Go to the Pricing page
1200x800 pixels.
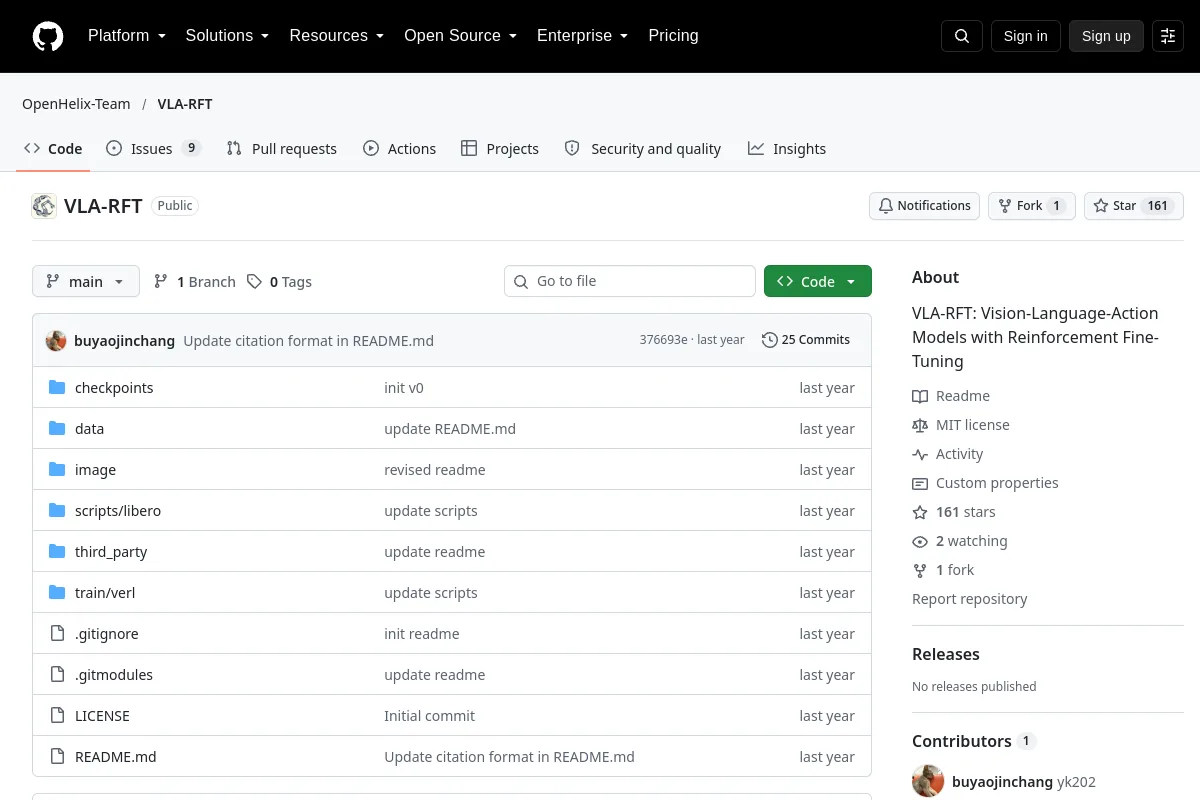[x=673, y=36]
